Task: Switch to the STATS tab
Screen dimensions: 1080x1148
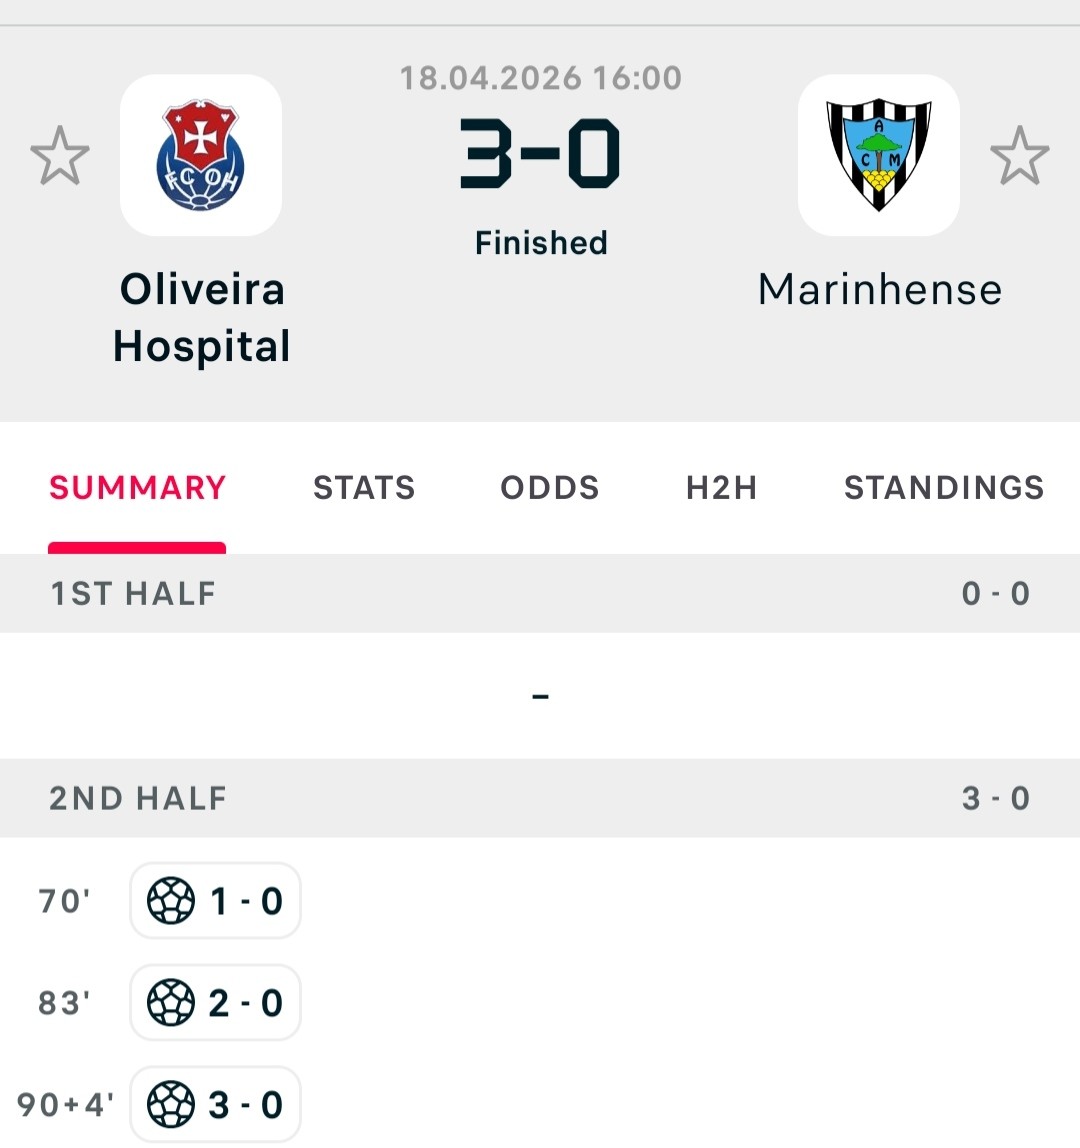Action: 364,488
